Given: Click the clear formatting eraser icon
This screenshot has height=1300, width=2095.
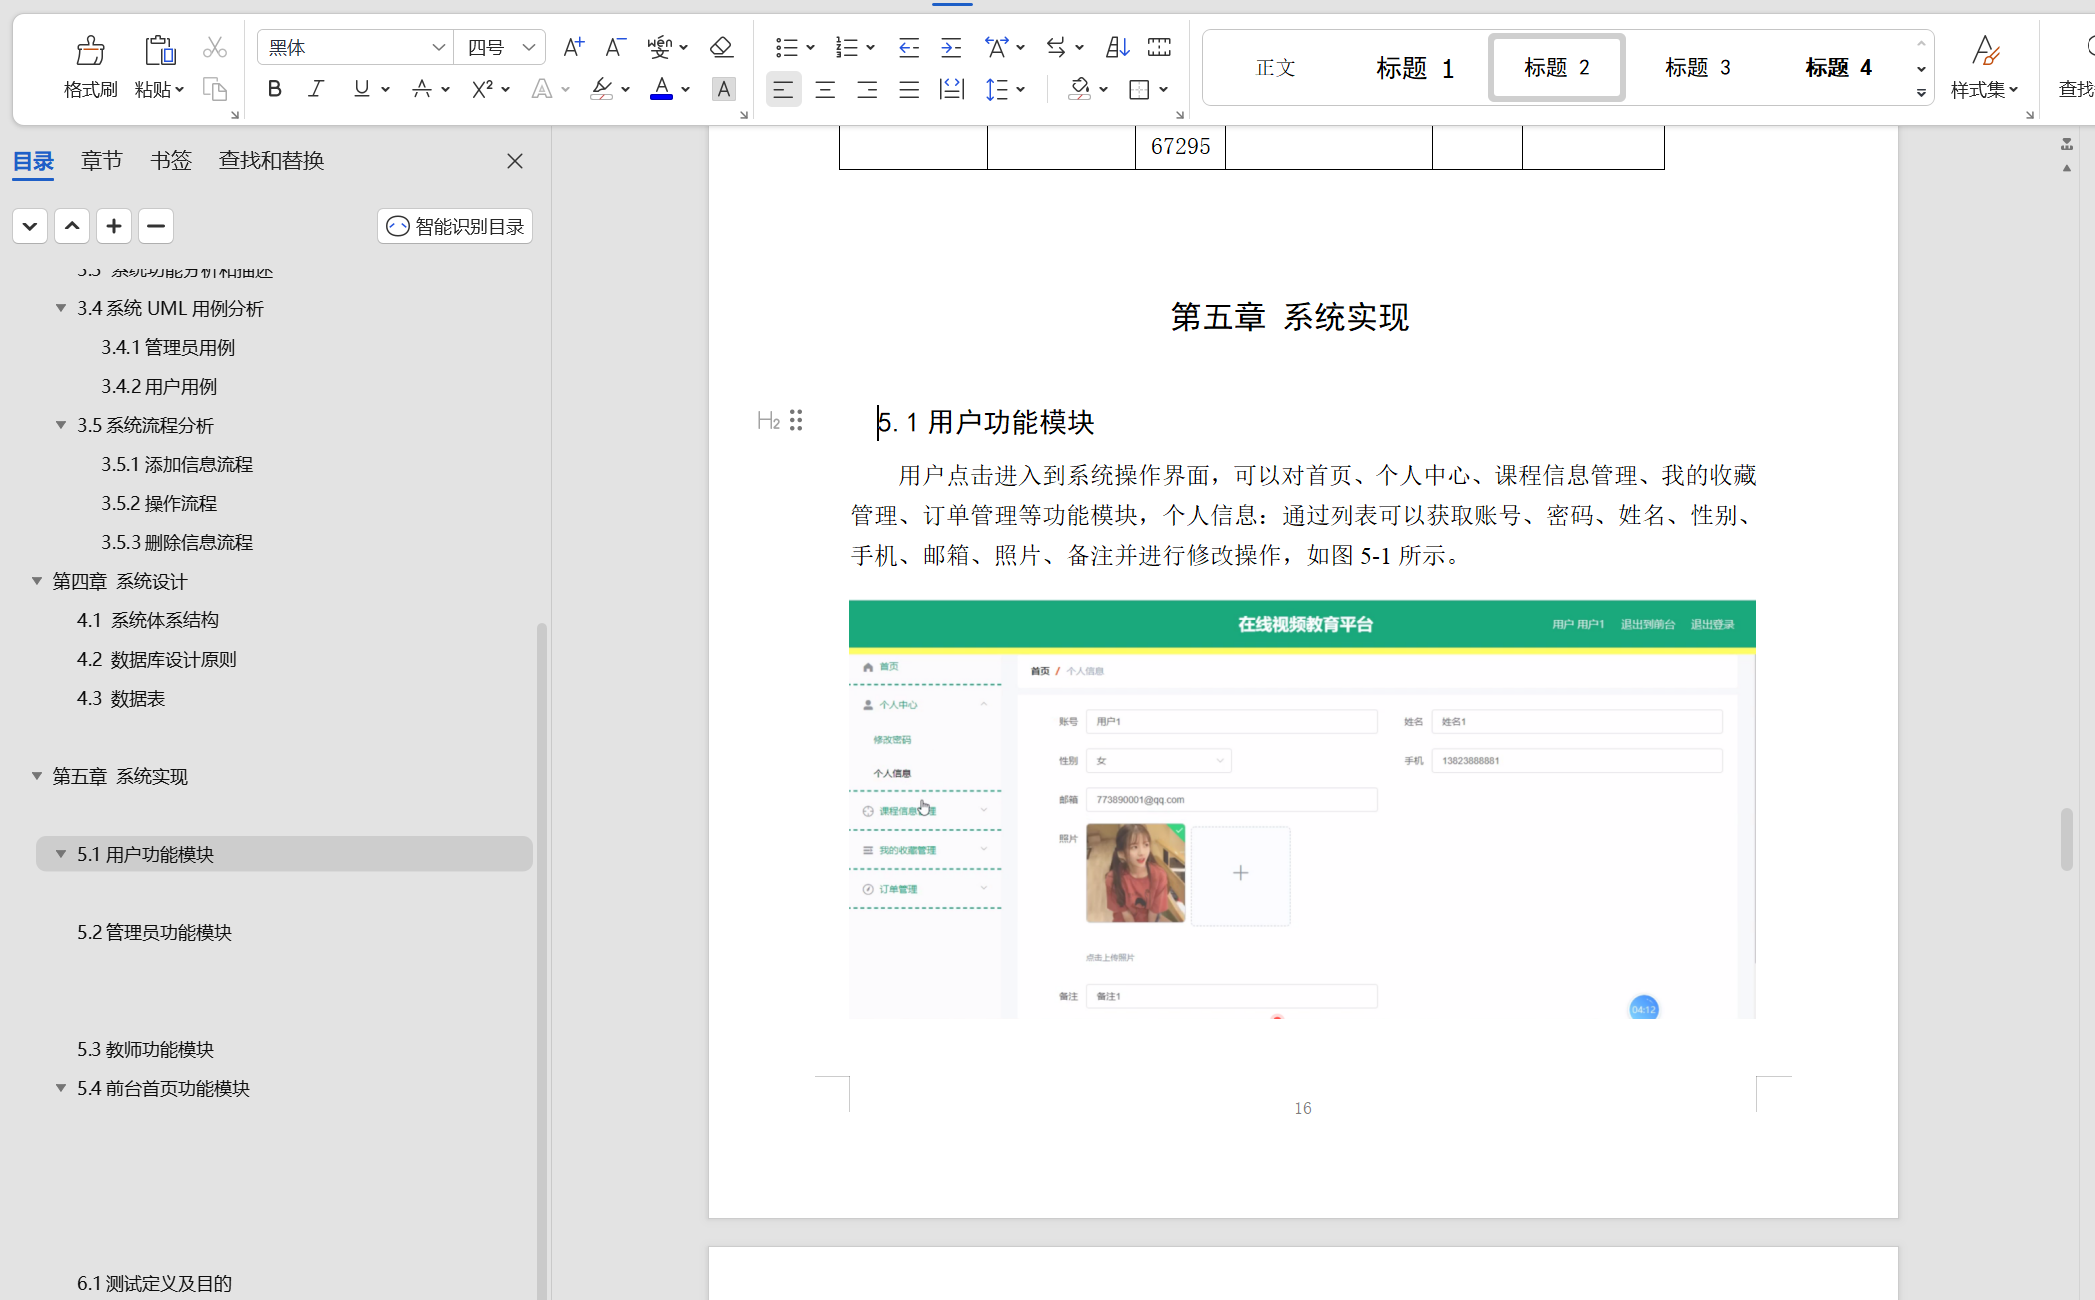Looking at the screenshot, I should point(721,47).
